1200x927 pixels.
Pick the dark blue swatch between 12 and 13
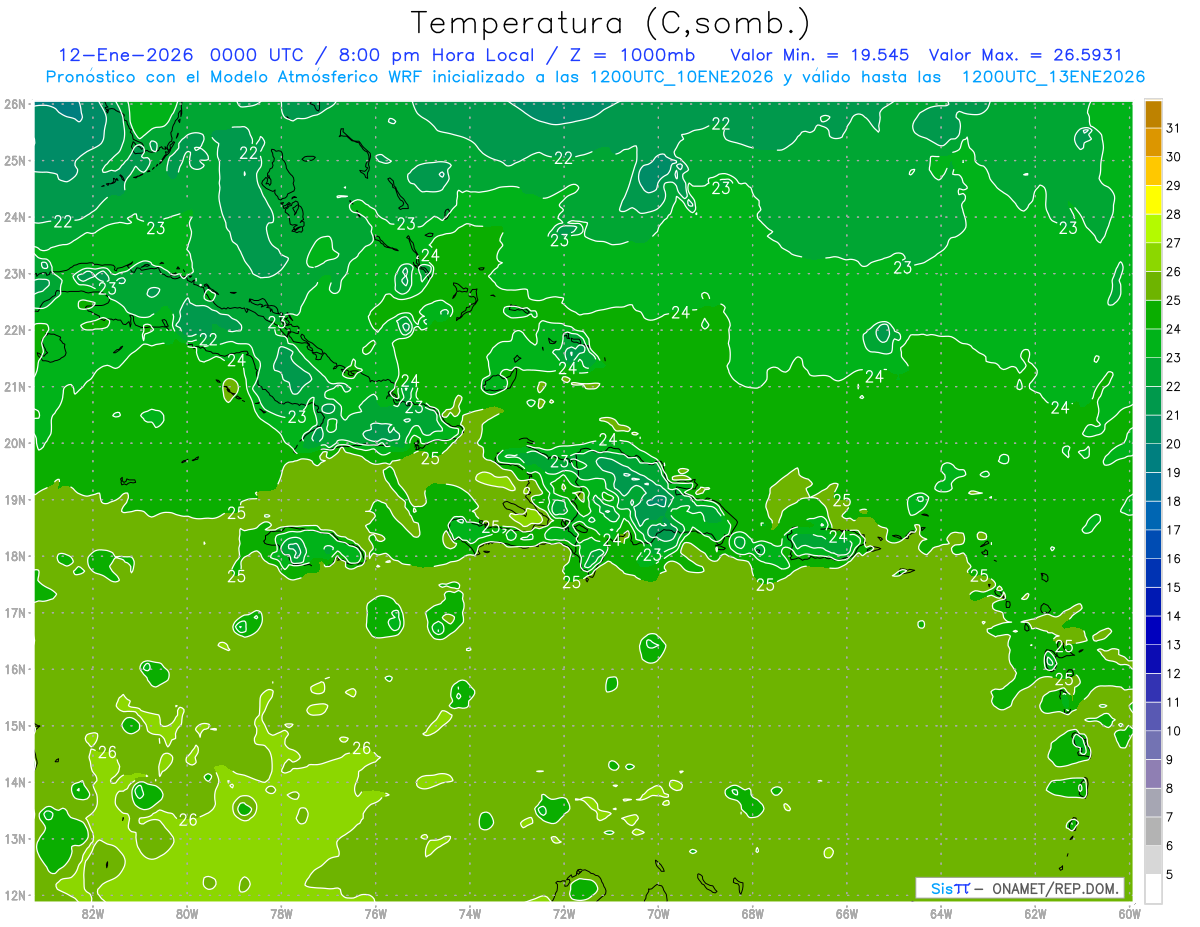tap(1153, 659)
